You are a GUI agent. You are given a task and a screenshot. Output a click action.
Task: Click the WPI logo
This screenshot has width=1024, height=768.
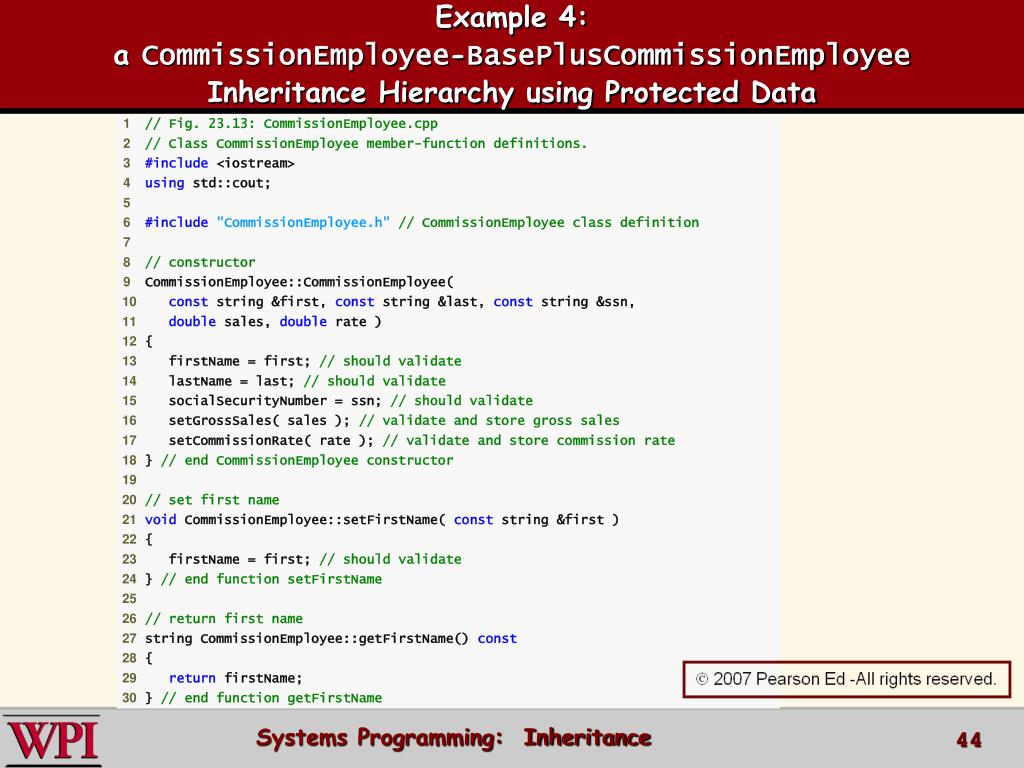coord(52,741)
